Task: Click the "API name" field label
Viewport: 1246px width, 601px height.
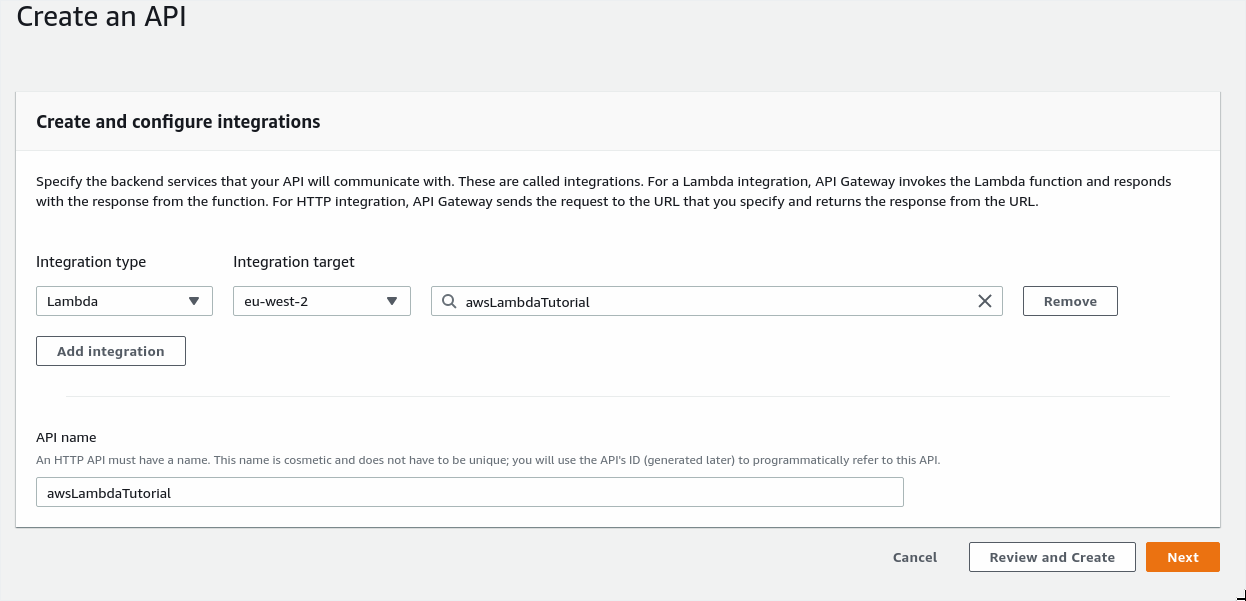Action: 66,437
